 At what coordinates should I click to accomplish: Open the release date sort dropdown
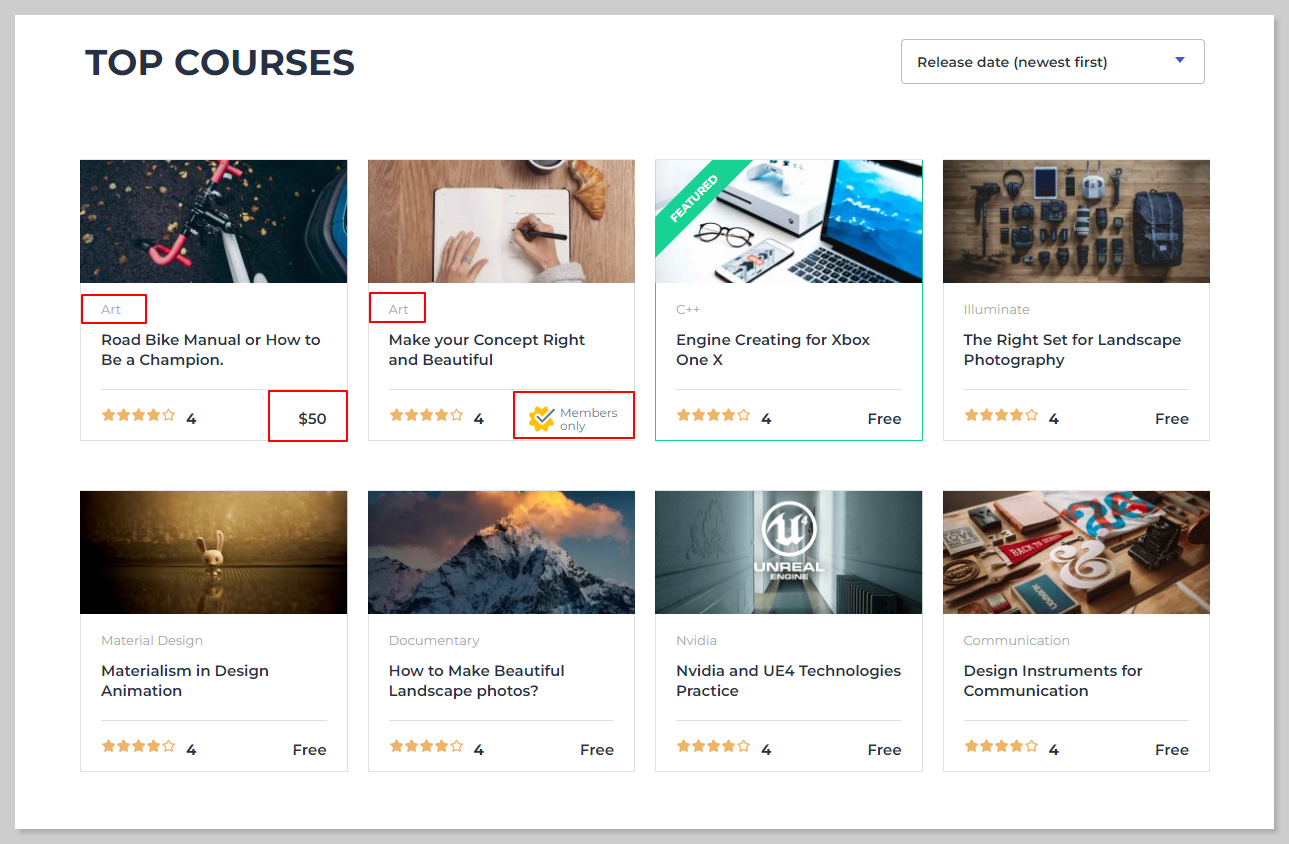coord(1051,62)
